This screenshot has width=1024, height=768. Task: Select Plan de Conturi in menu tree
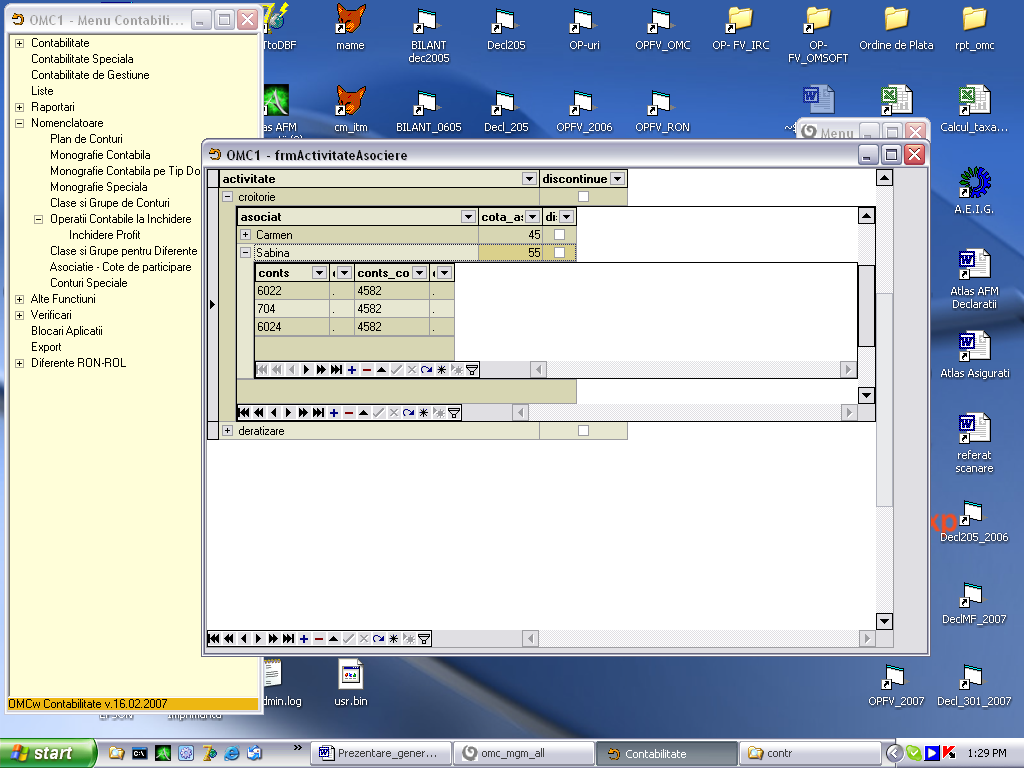coord(86,138)
